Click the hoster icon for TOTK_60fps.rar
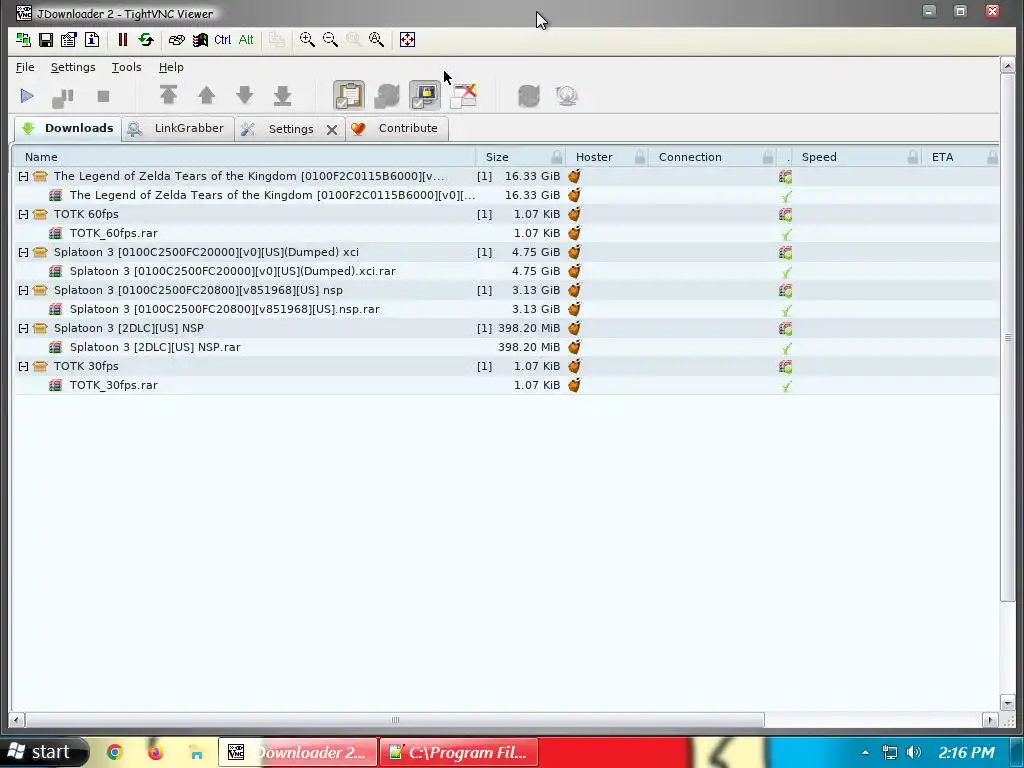The width and height of the screenshot is (1024, 768). (x=575, y=233)
